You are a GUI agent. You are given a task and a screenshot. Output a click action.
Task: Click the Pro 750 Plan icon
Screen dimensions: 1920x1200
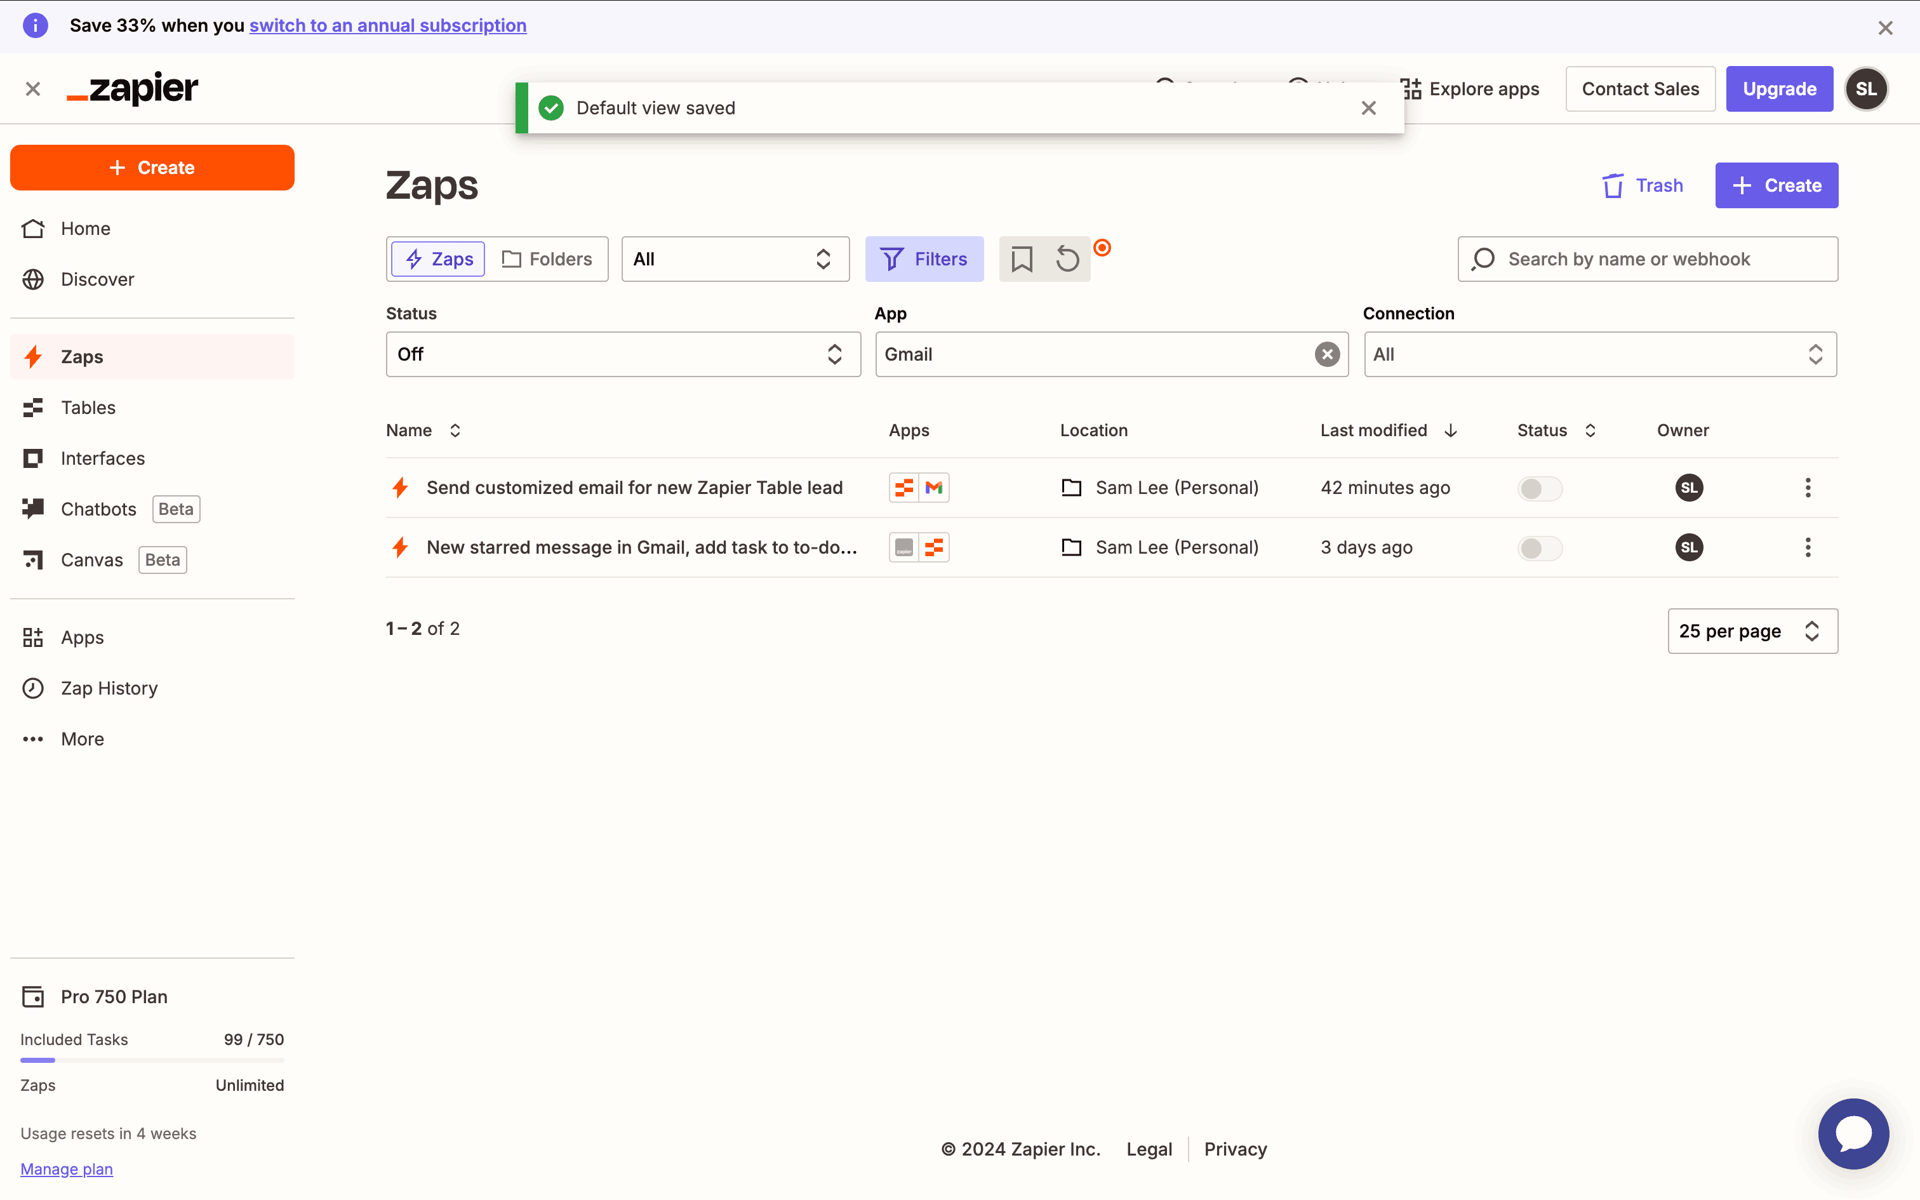33,997
